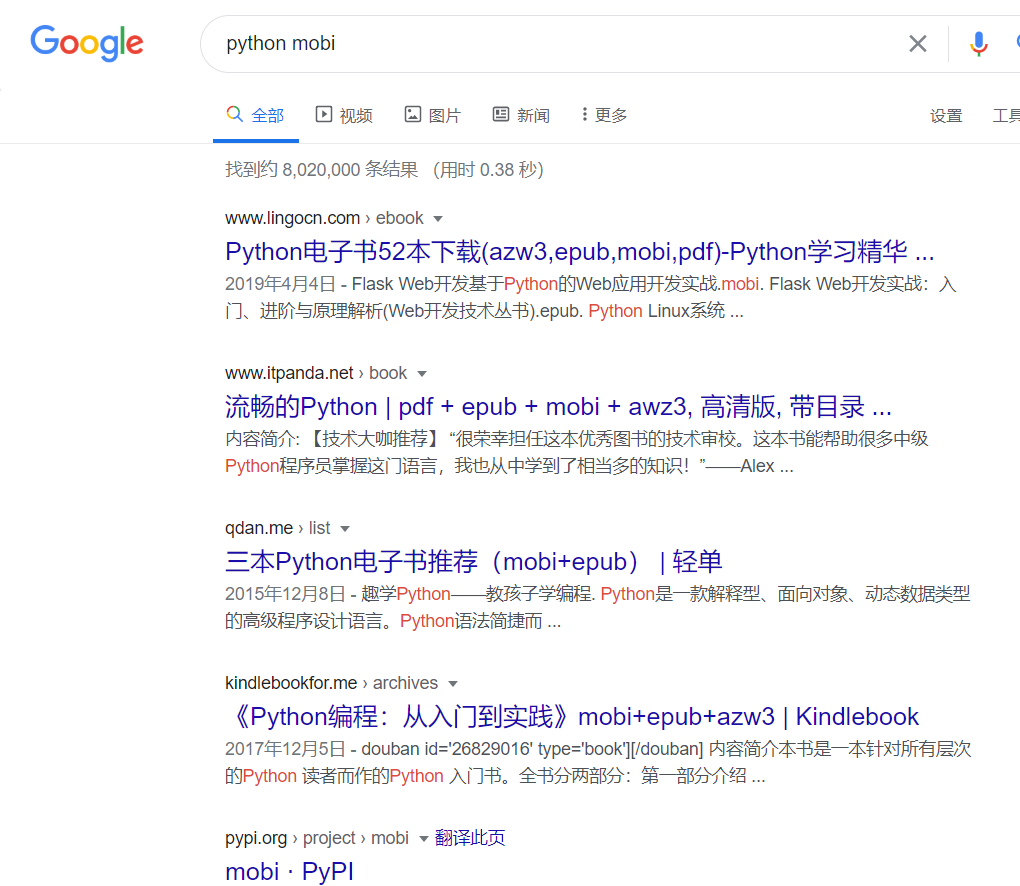This screenshot has height=886, width=1020.
Task: Expand dropdown arrow next to pypi.org
Action: pyautogui.click(x=423, y=839)
